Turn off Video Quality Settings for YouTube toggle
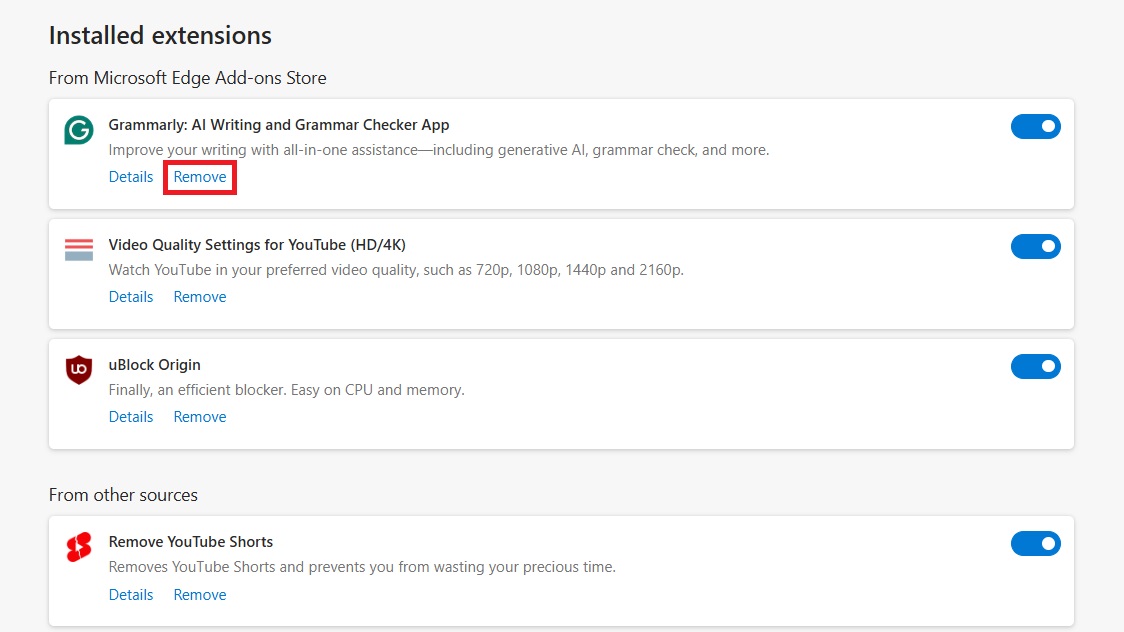Image resolution: width=1124 pixels, height=632 pixels. 1035,246
